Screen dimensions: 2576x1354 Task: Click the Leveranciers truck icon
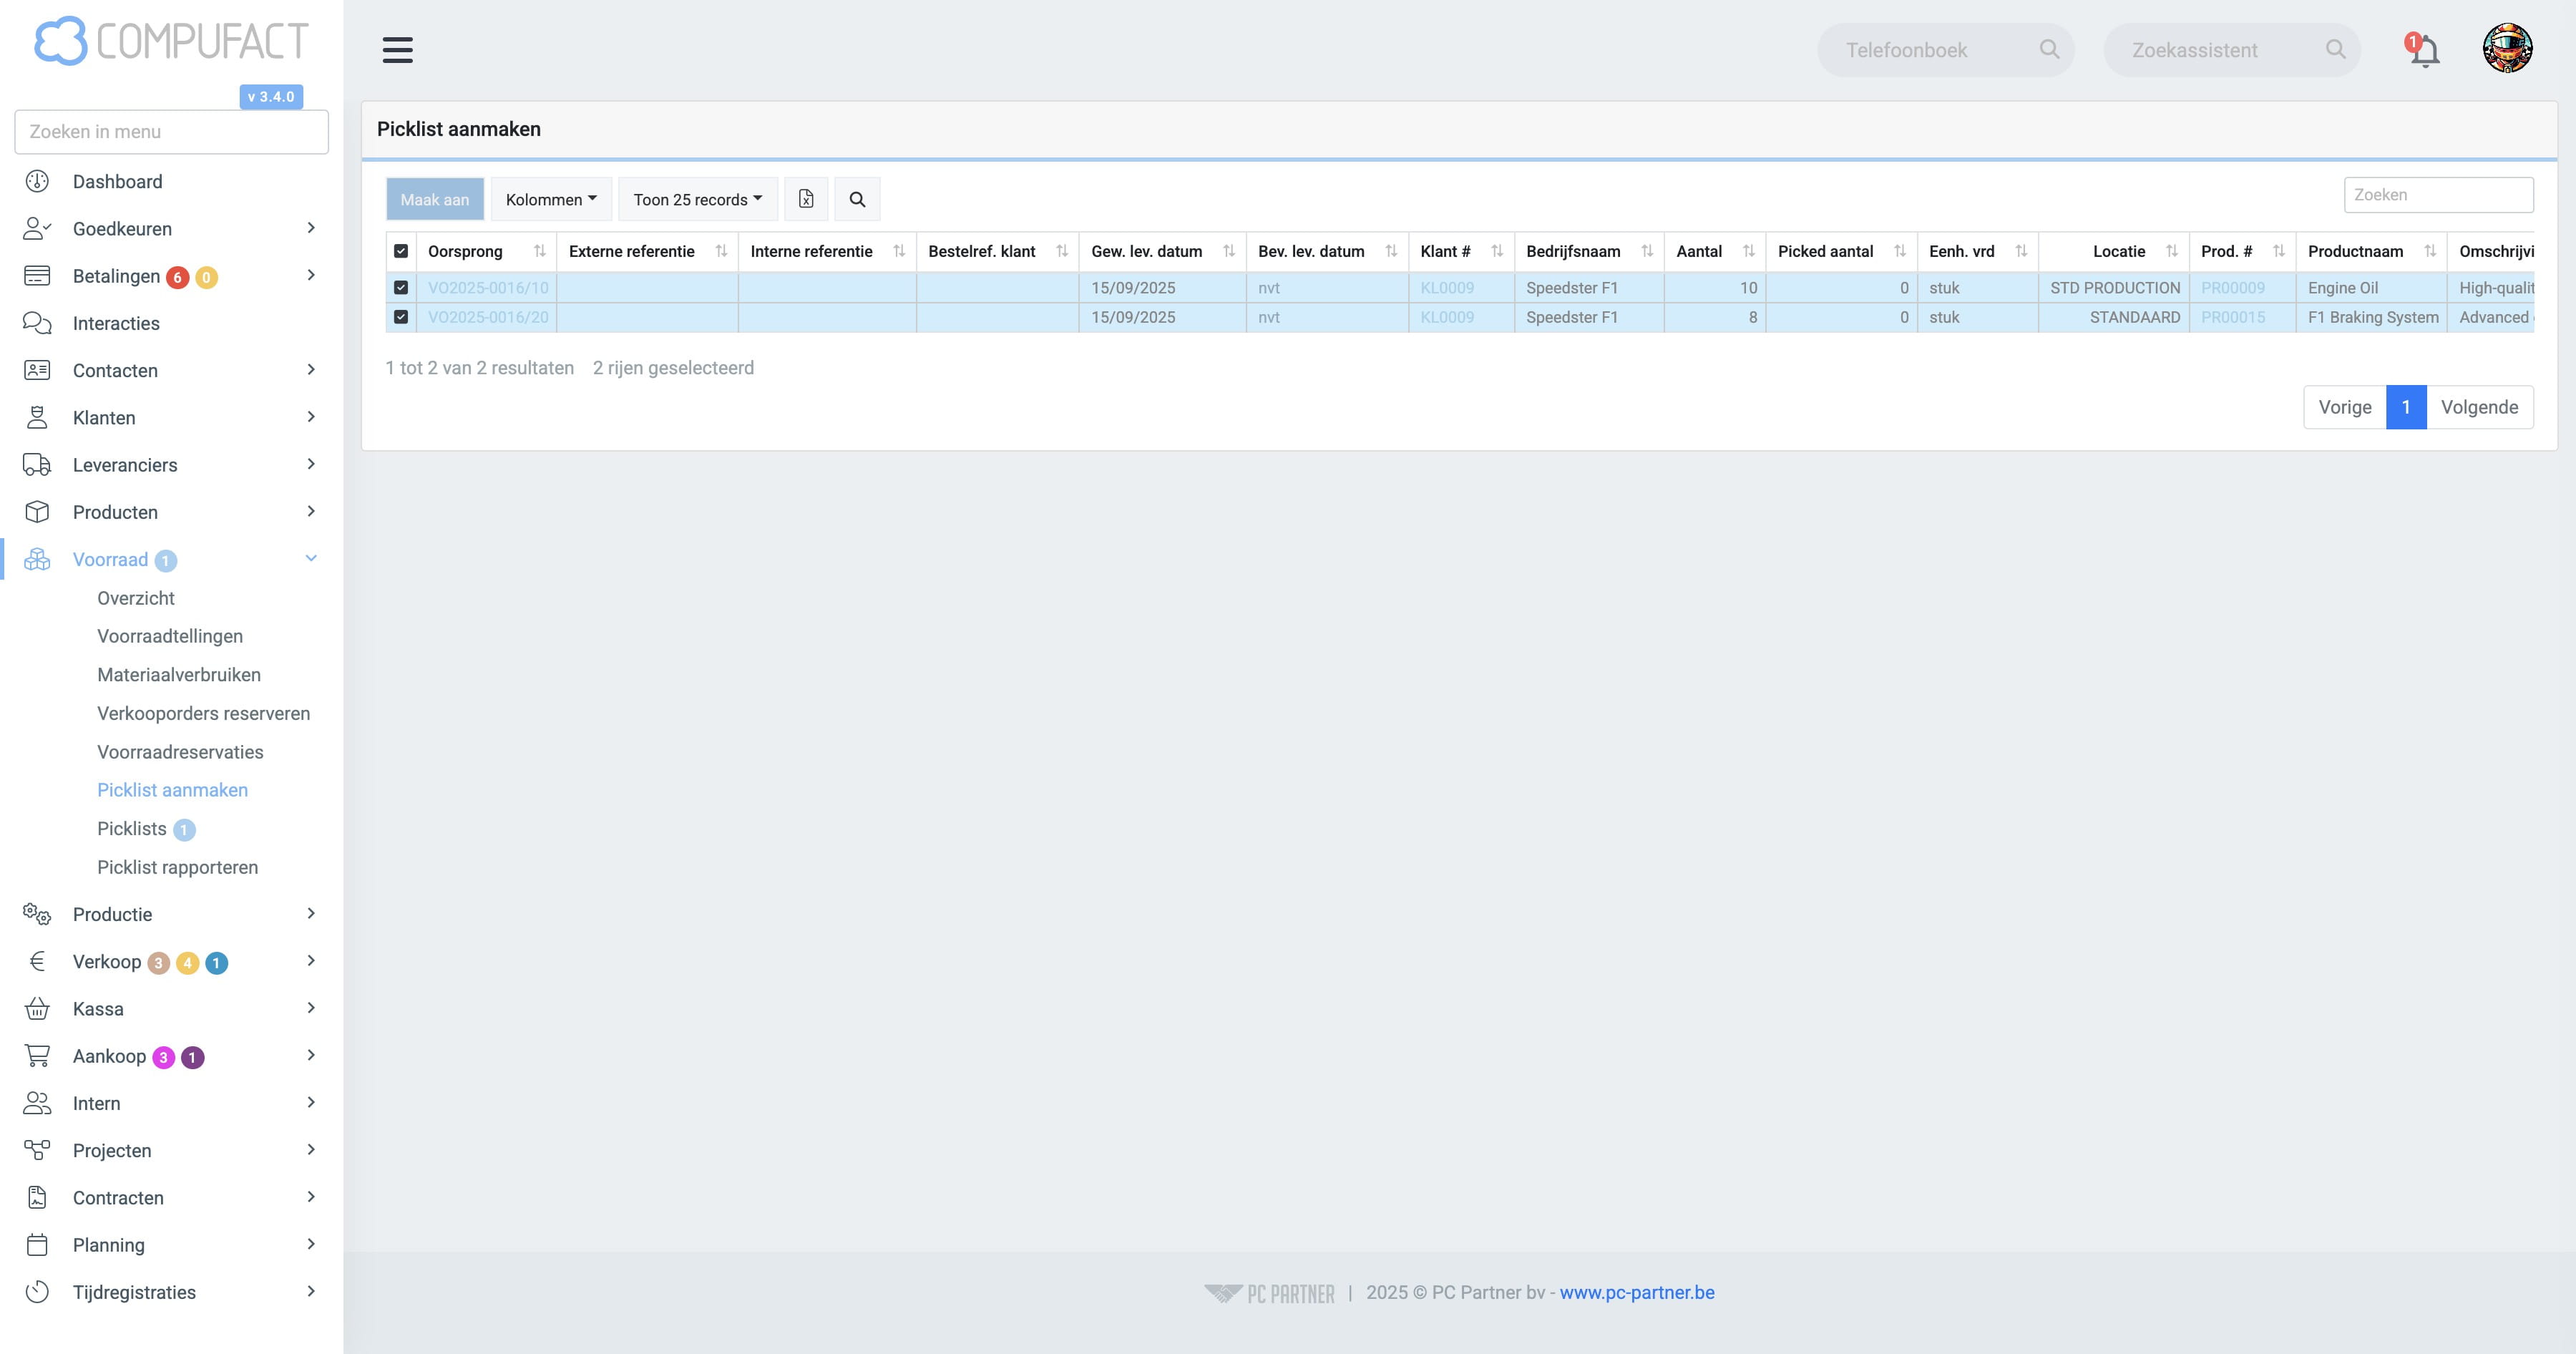[37, 465]
